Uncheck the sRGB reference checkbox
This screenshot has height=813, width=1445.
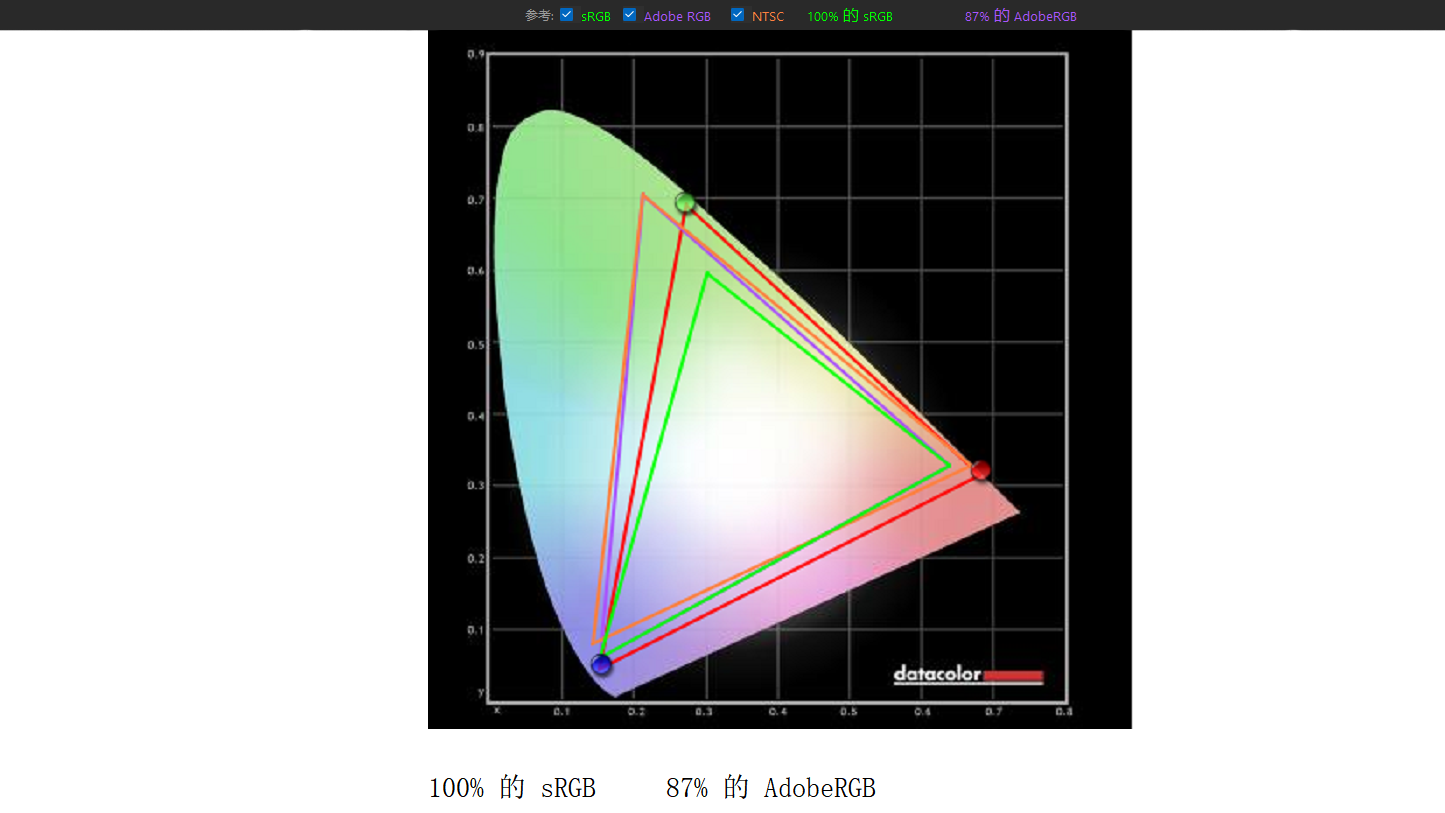(567, 15)
